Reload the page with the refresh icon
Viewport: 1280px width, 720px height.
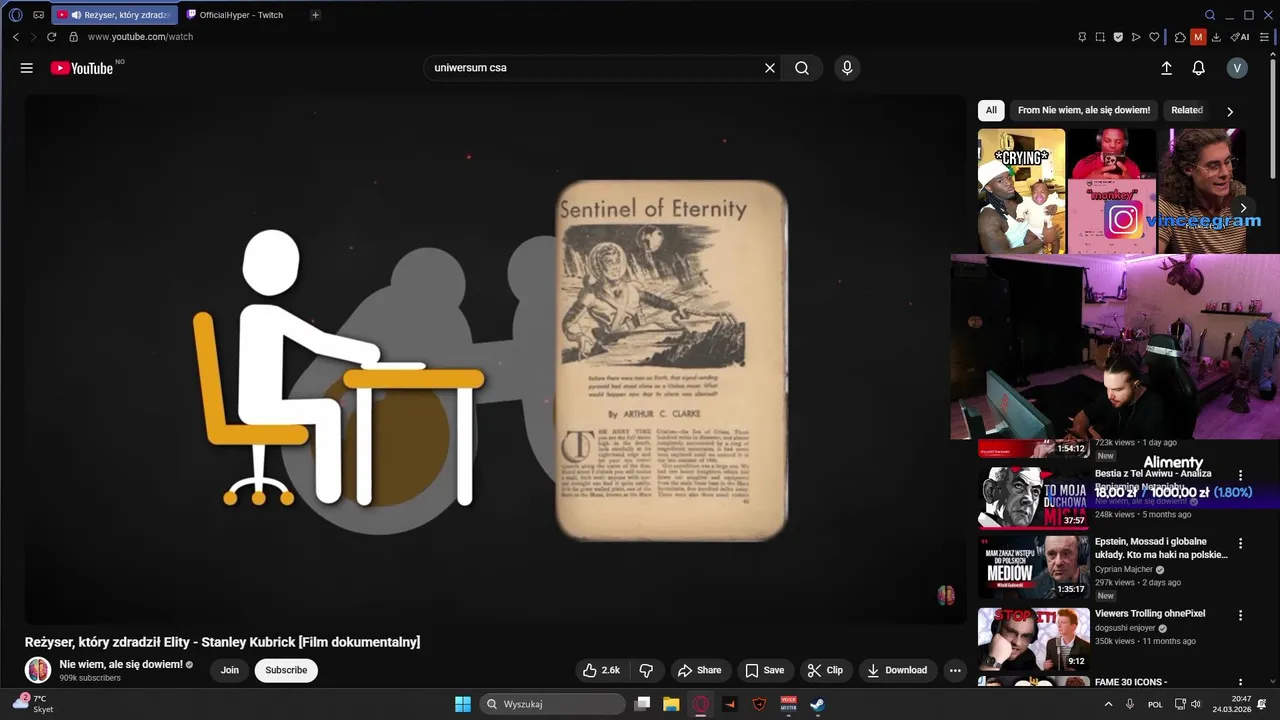(52, 37)
